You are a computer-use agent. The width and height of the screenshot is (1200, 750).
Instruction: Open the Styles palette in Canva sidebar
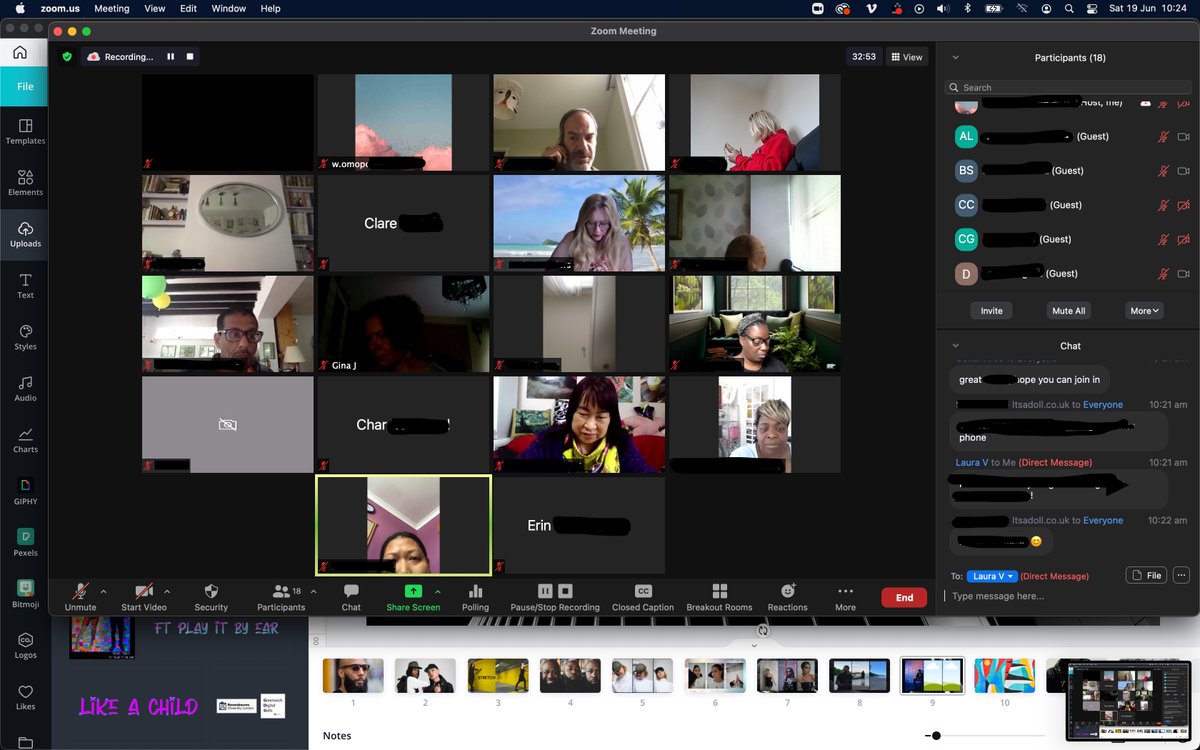[x=25, y=337]
